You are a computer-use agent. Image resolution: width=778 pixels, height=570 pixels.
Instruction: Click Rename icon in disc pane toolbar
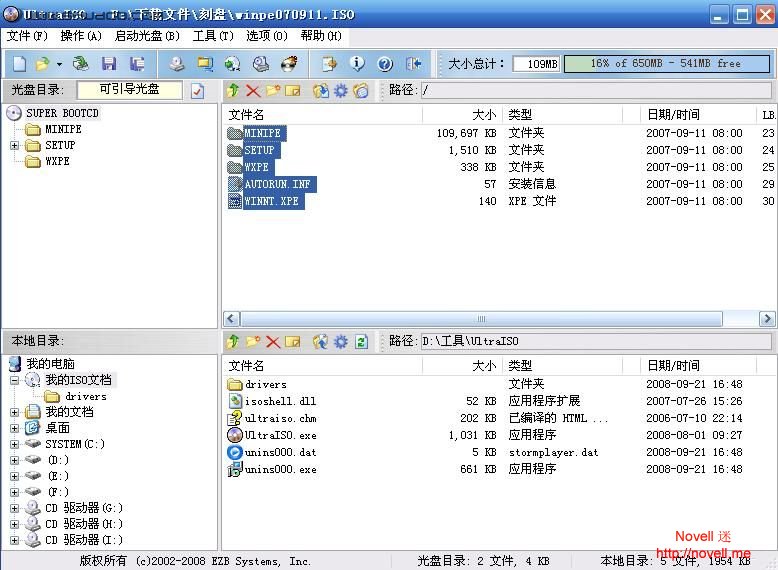[x=293, y=90]
